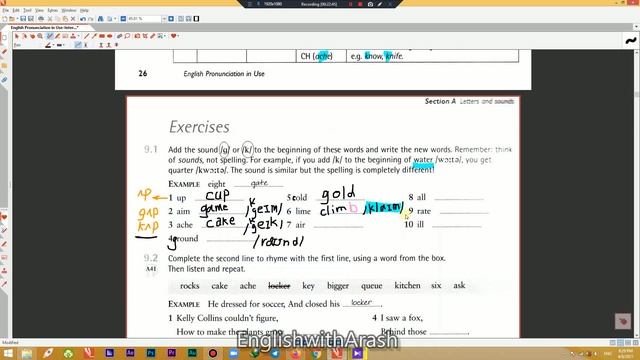Click blue zoom out button

[123, 19]
